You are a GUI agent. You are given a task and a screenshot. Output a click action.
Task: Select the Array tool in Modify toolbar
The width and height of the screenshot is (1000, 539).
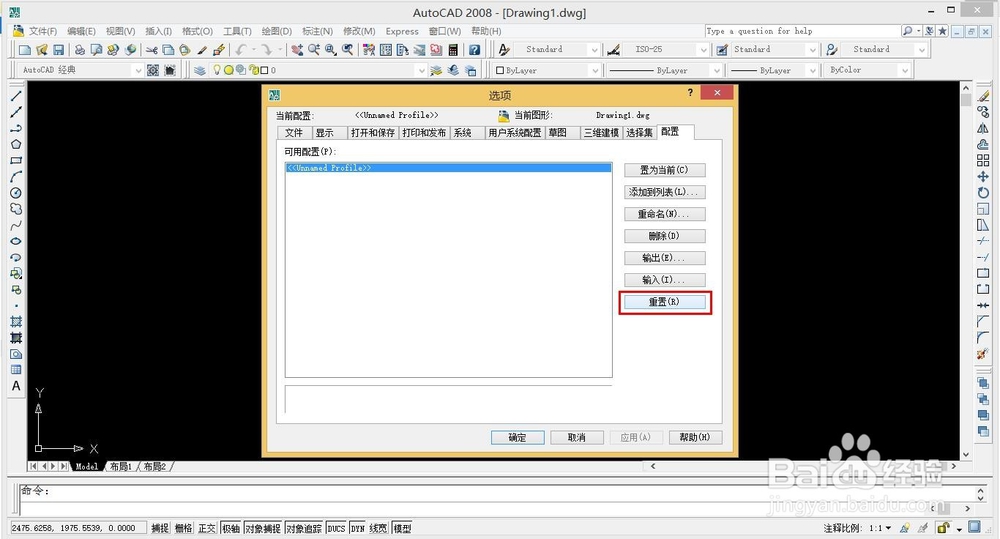(983, 161)
